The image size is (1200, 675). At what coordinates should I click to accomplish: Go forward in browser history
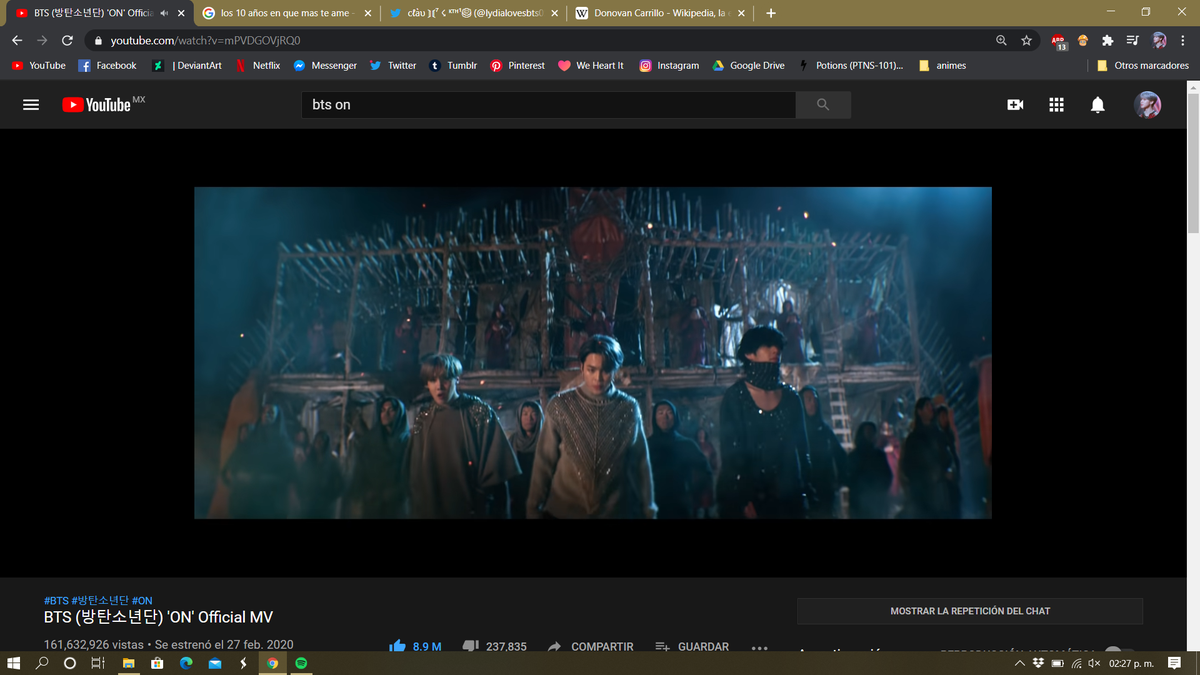click(42, 40)
